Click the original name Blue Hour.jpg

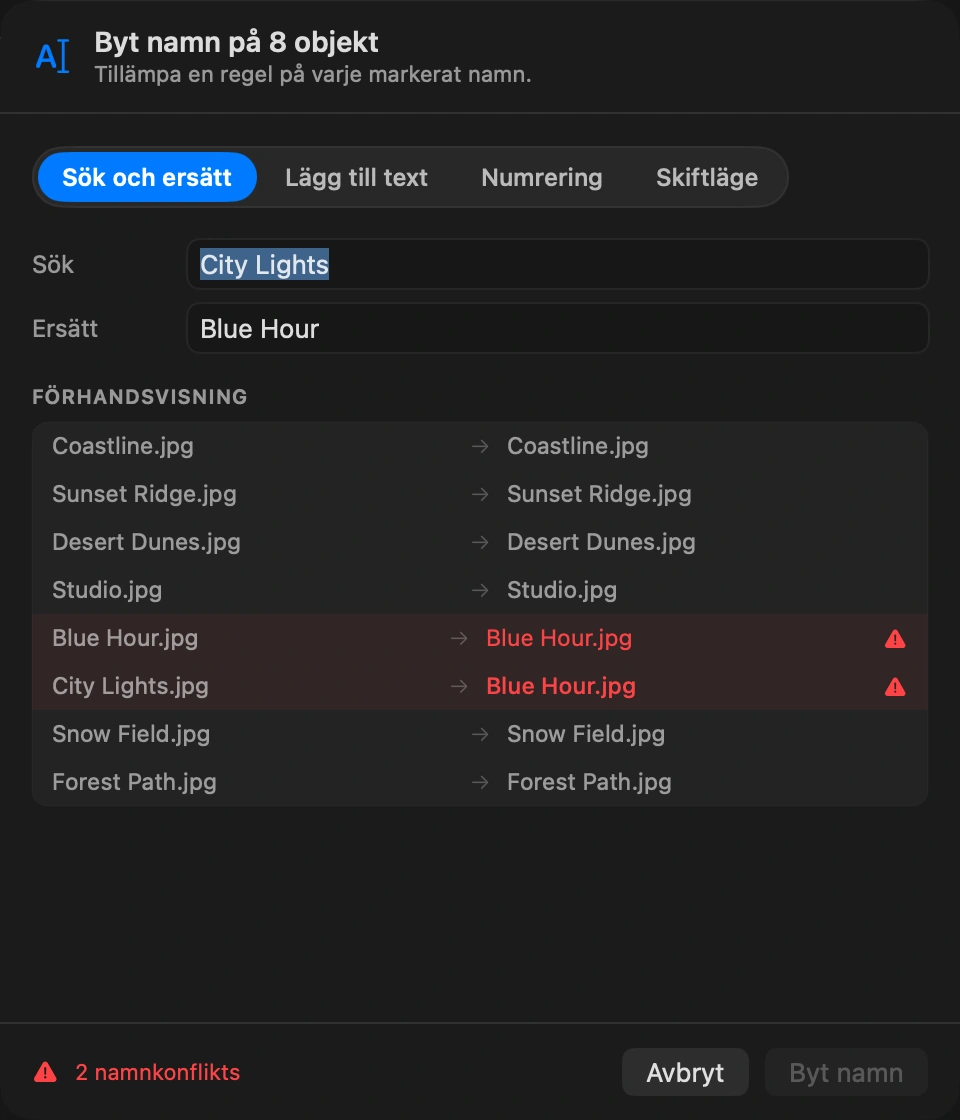pyautogui.click(x=125, y=638)
